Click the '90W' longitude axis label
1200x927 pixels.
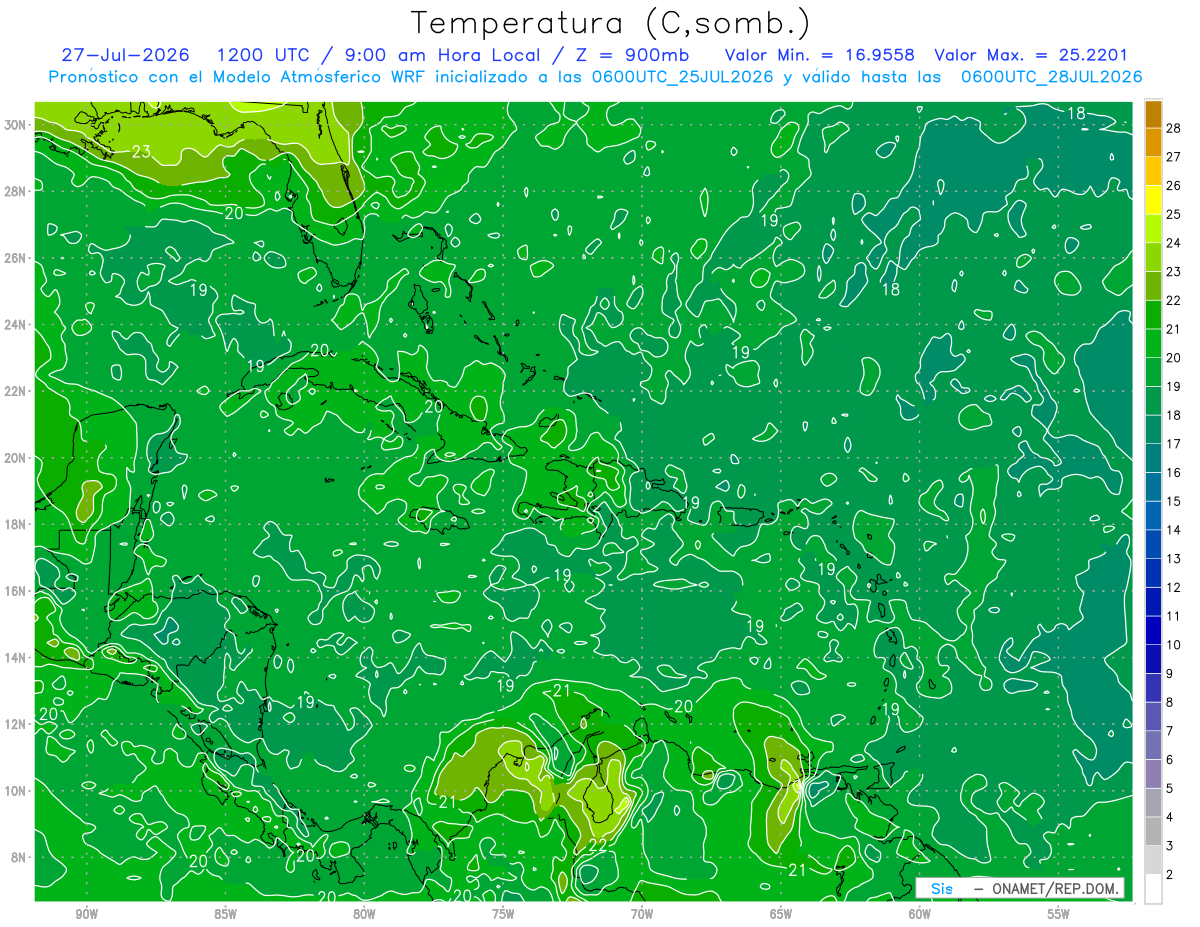87,914
